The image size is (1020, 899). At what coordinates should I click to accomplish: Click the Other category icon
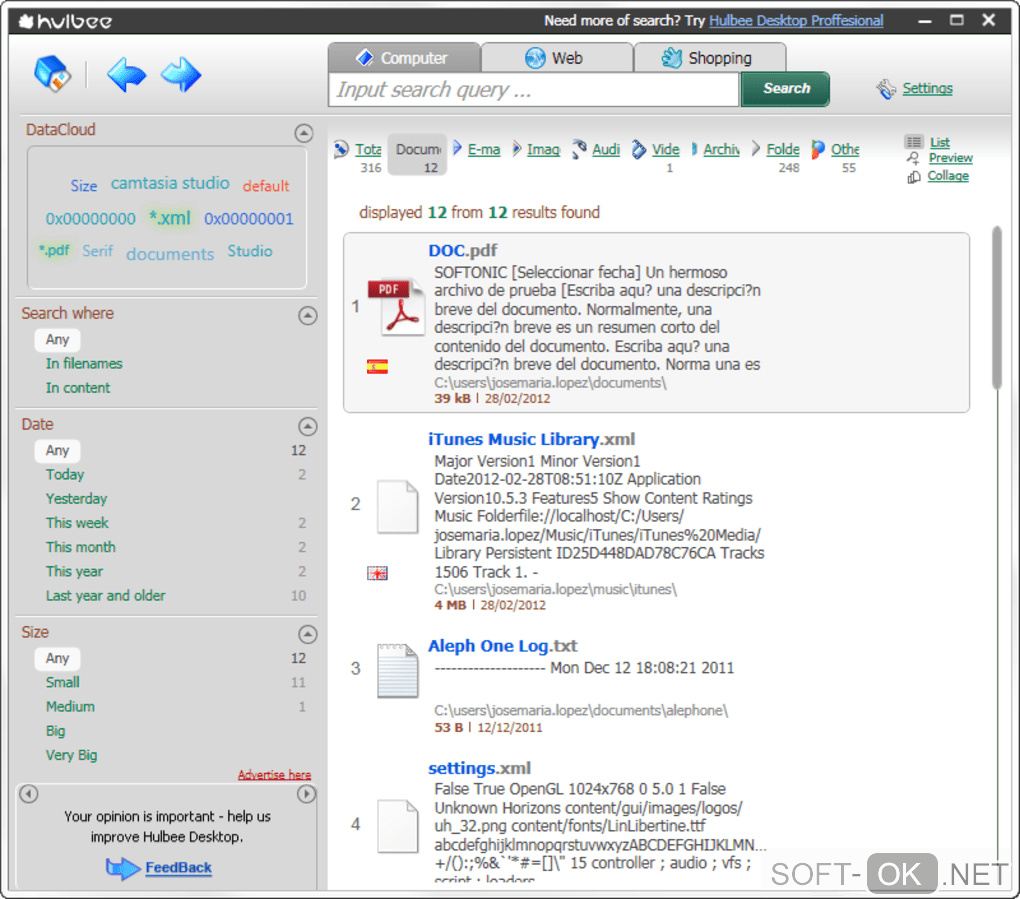[x=818, y=150]
